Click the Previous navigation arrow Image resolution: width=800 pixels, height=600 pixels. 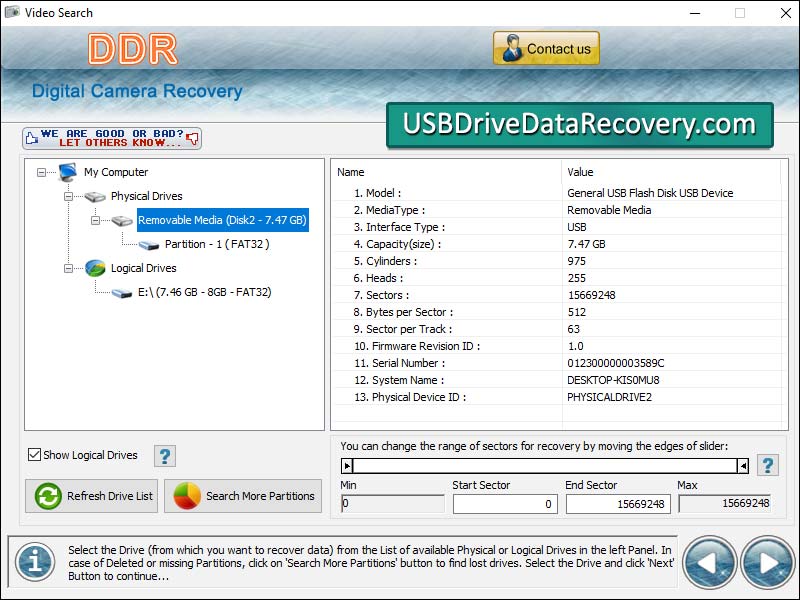click(710, 562)
